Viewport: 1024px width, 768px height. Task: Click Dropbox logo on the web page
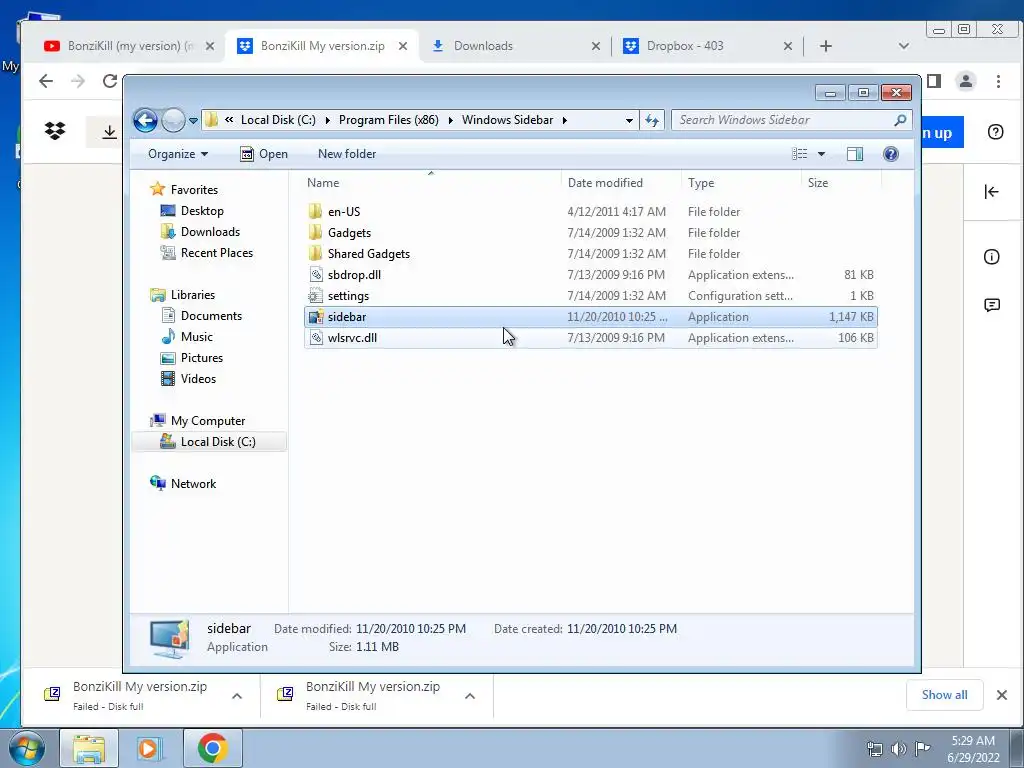55,131
